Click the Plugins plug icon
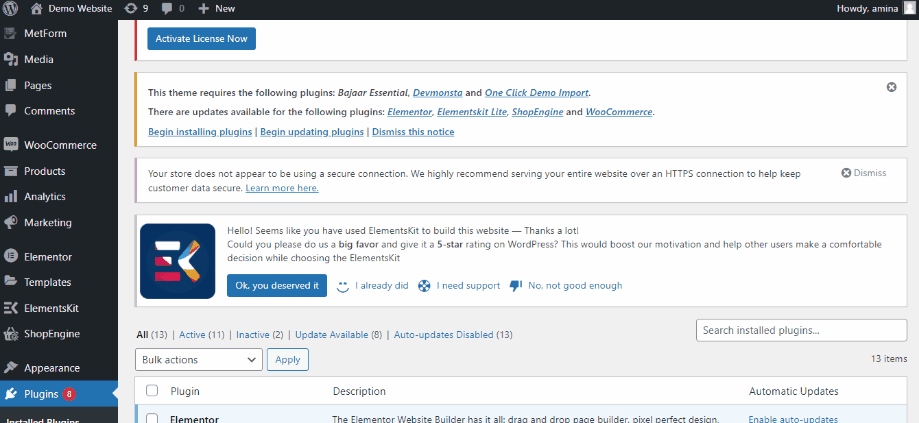 point(10,394)
